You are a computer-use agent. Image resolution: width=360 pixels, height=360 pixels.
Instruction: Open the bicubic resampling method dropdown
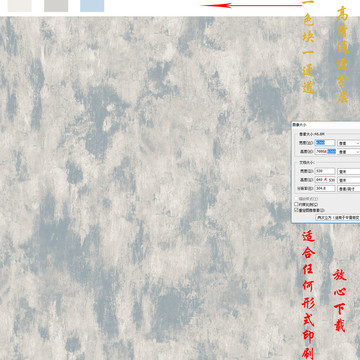pos(338,217)
